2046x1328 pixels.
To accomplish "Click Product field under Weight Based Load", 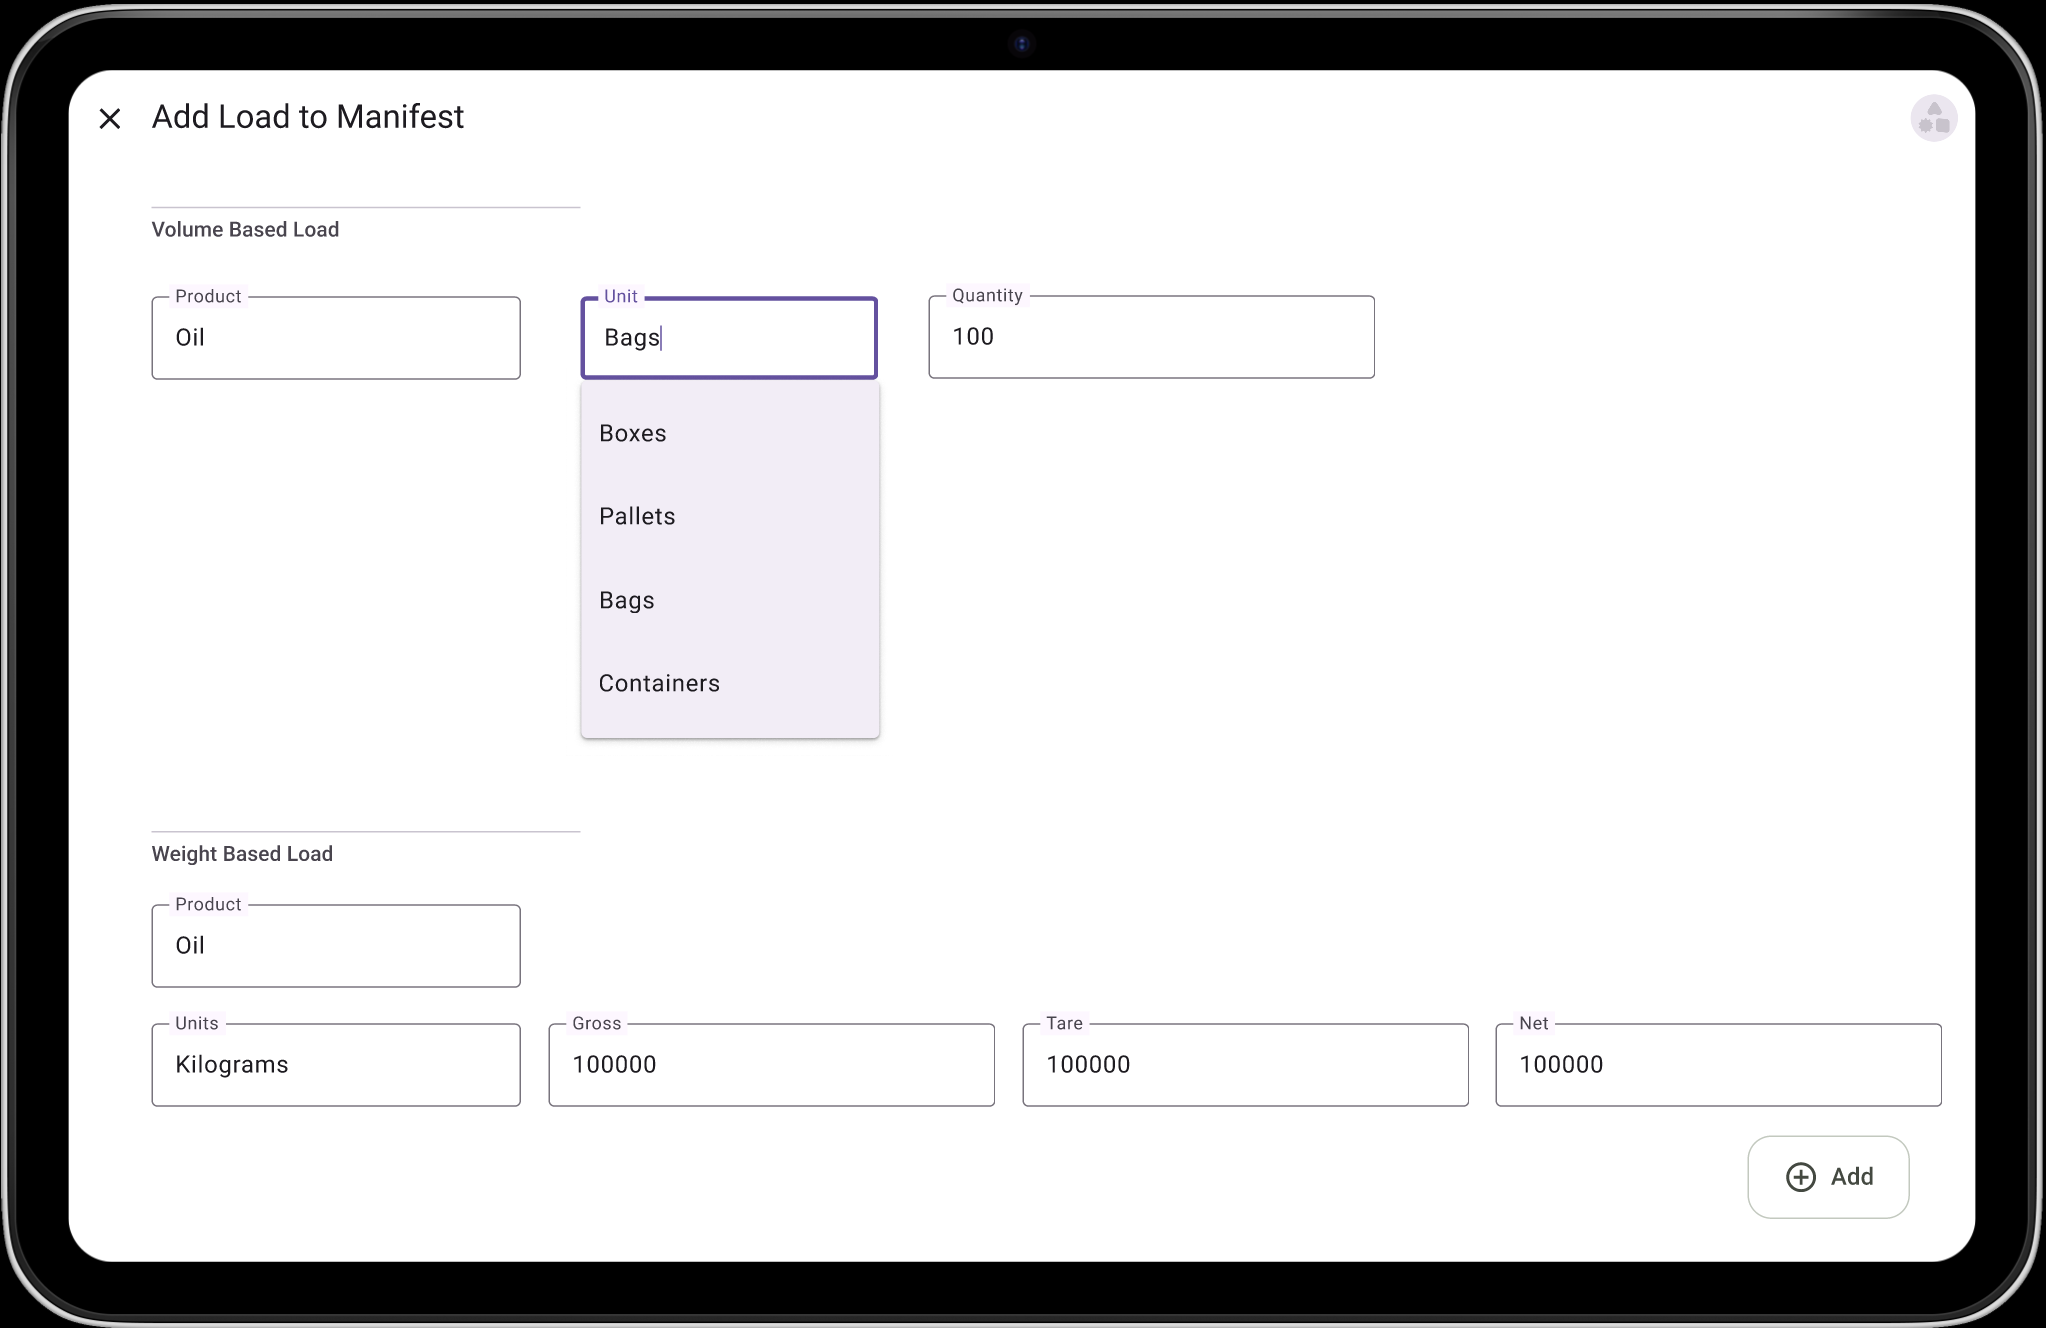I will [x=335, y=946].
